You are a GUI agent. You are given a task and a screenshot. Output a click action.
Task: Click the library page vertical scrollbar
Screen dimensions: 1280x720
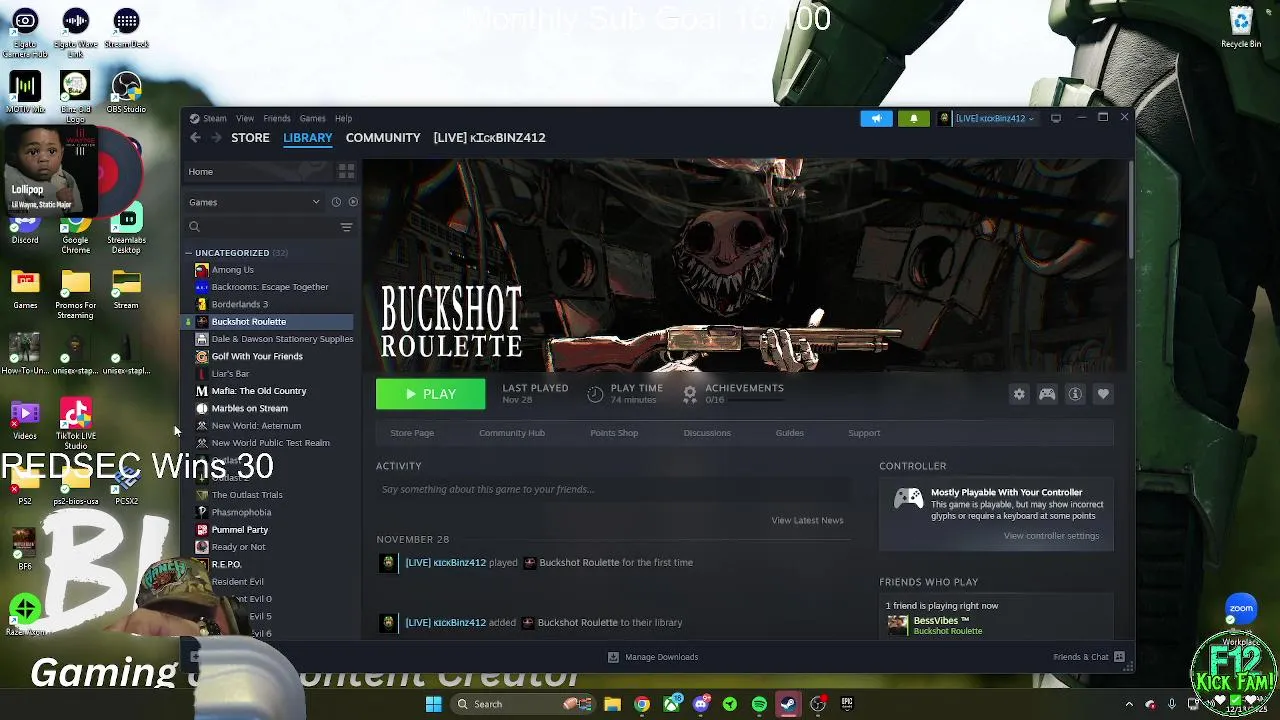point(1131,208)
